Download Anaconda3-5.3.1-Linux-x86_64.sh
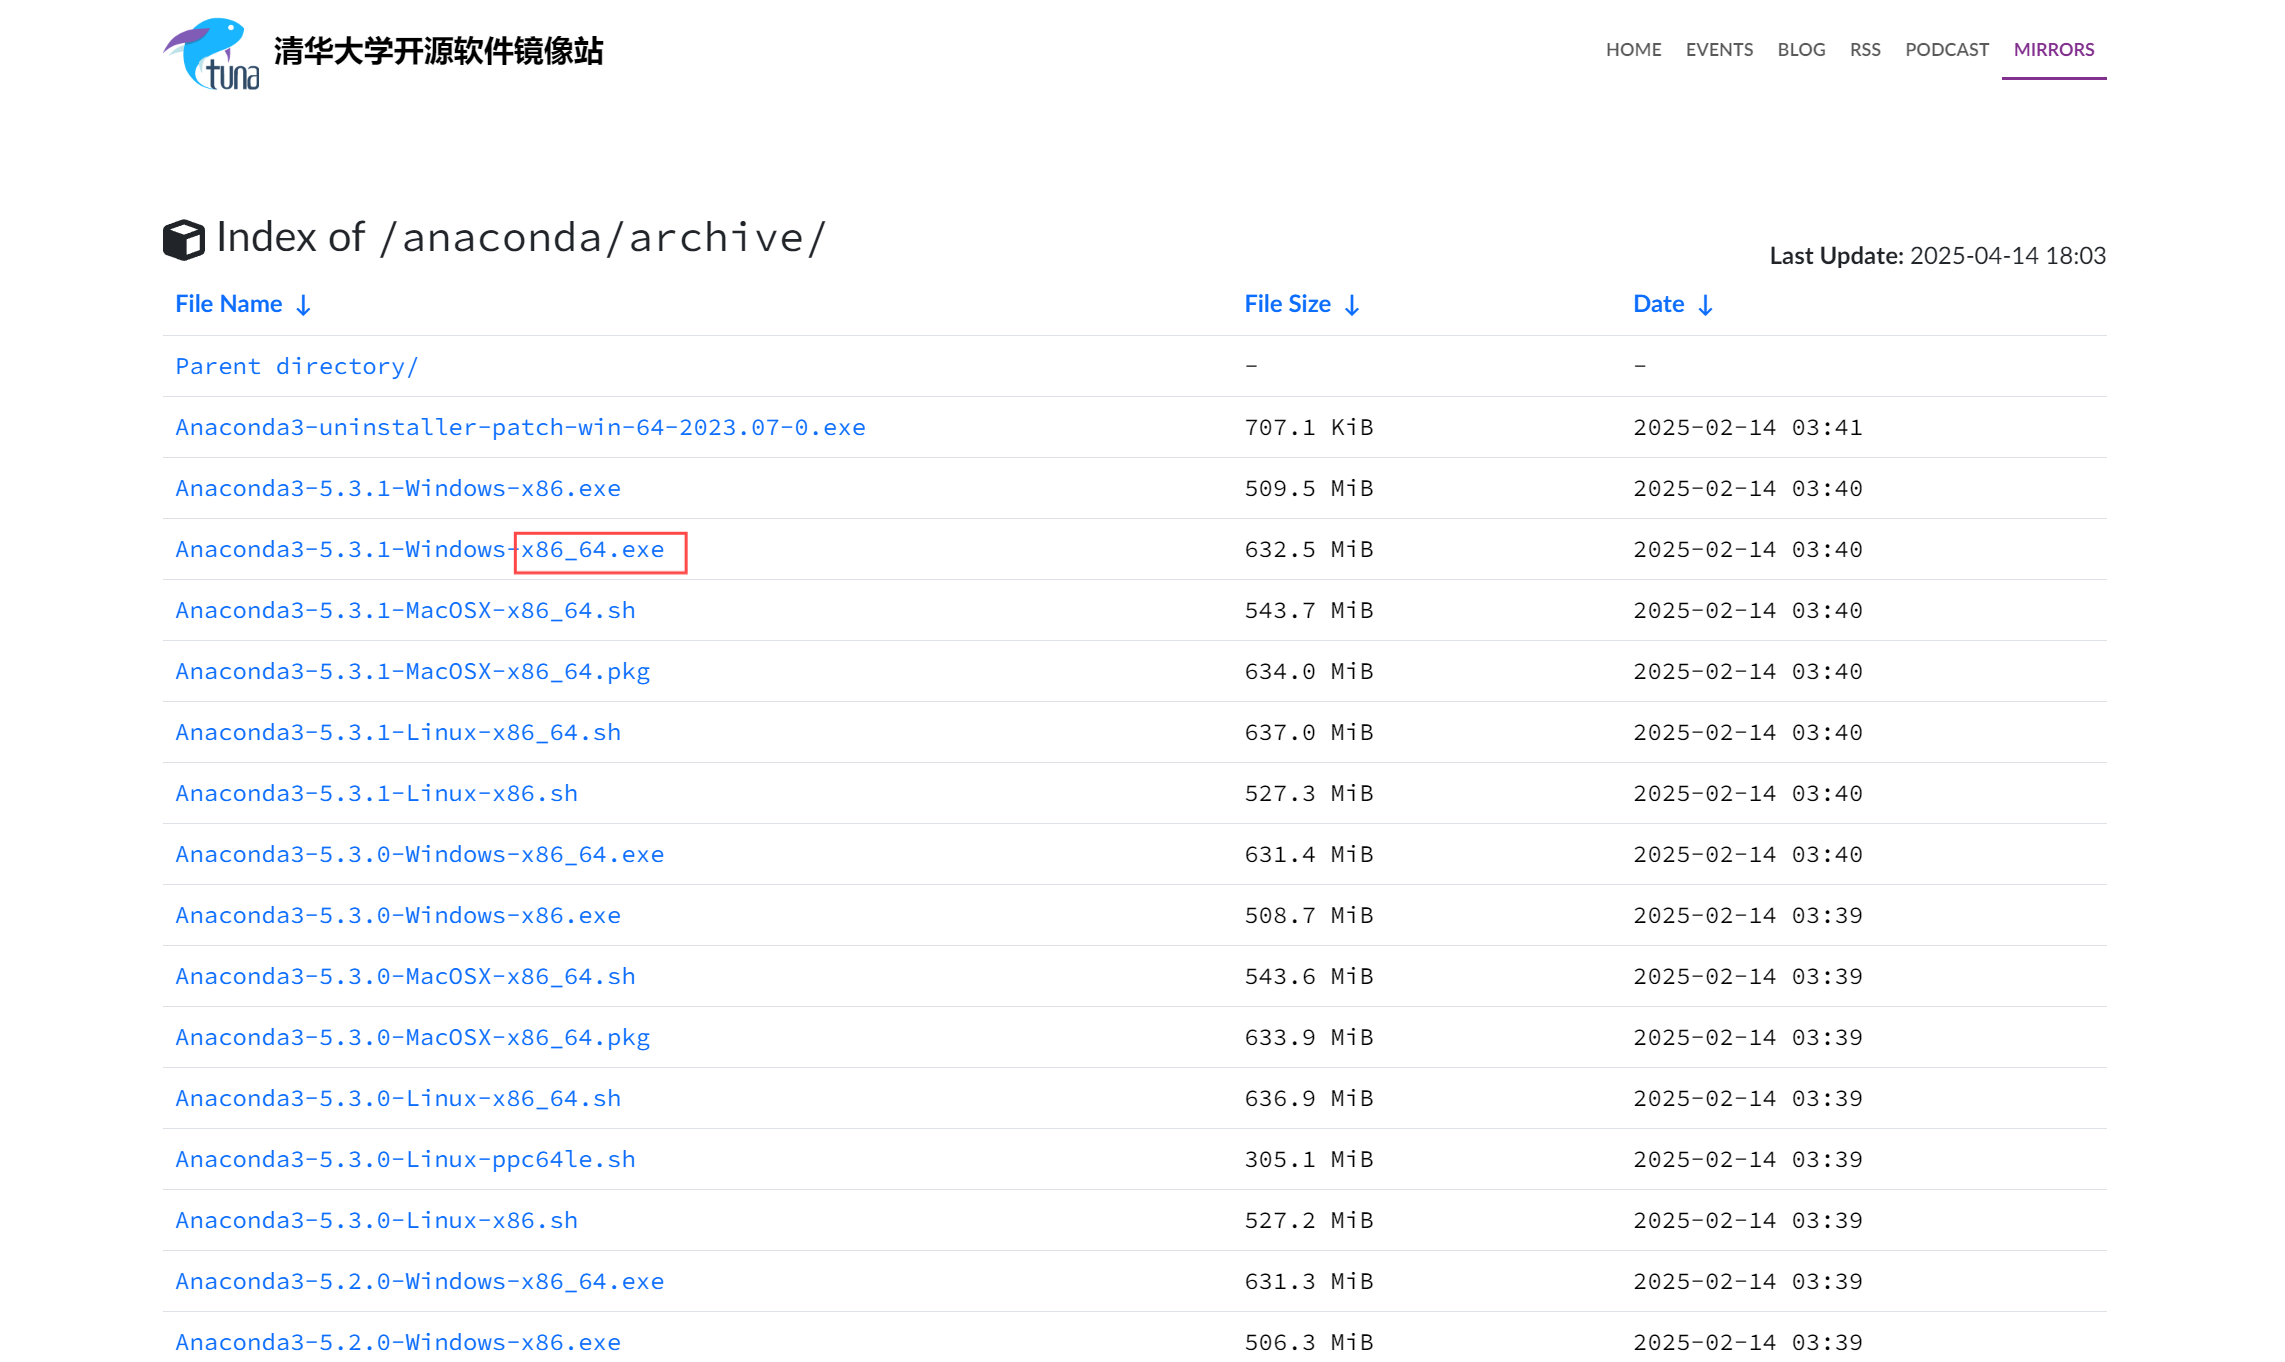 tap(398, 732)
